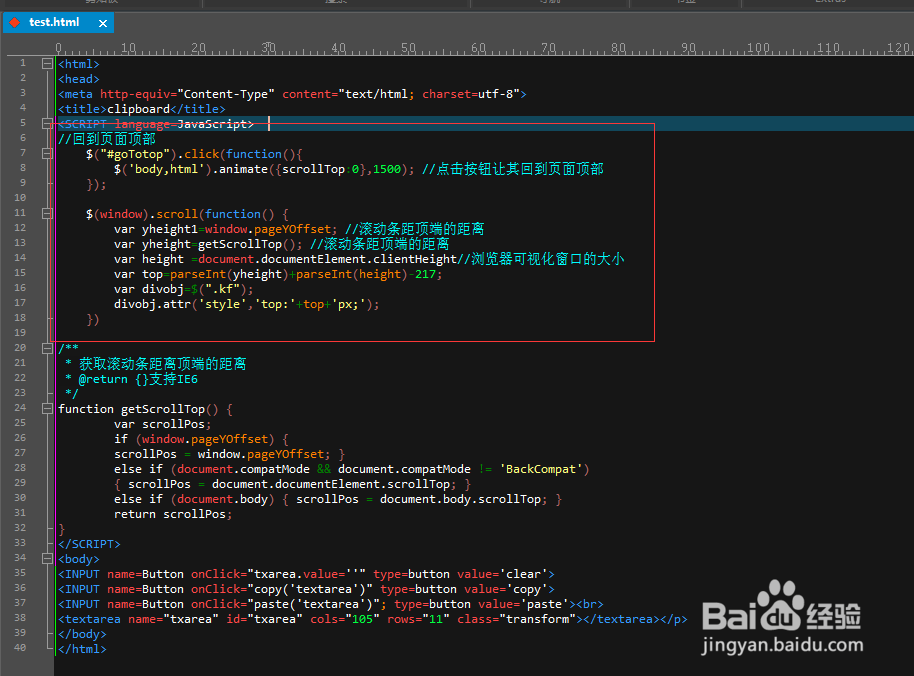The width and height of the screenshot is (914, 676).
Task: Collapse the <html> fold on line 1
Action: pyautogui.click(x=47, y=64)
